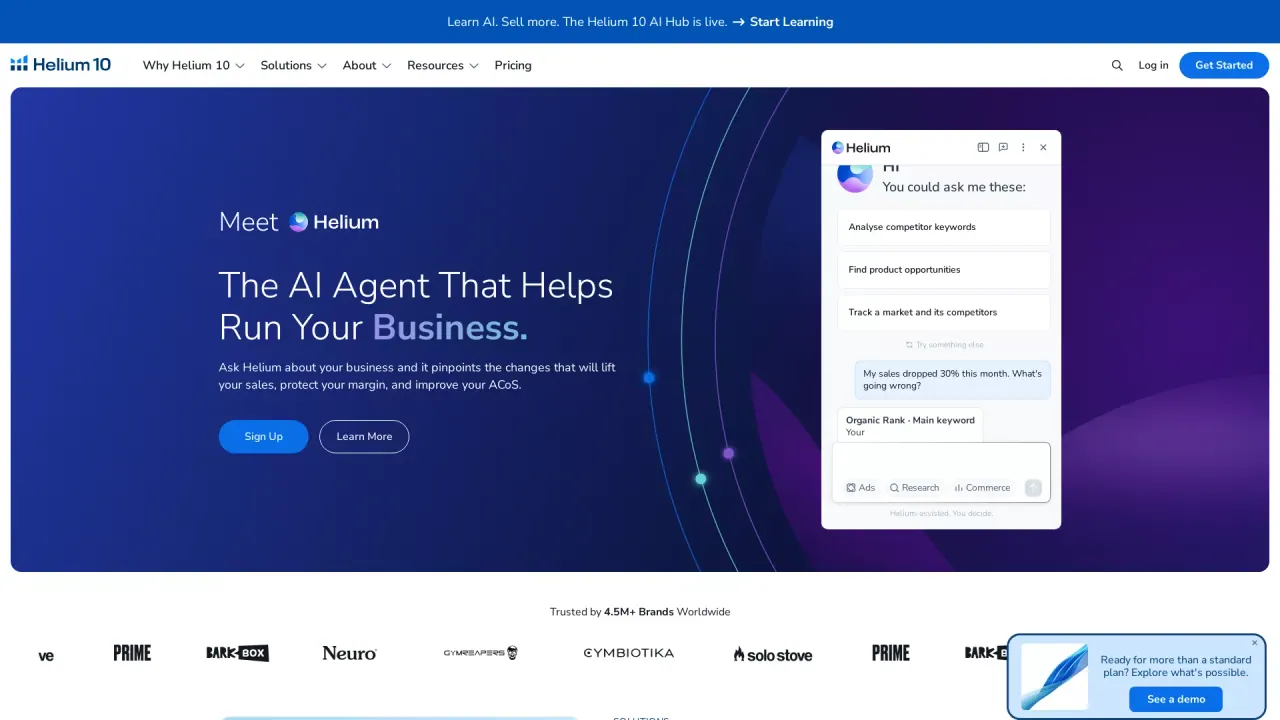Click the Try something else refresh icon
This screenshot has width=1280, height=720.
(x=909, y=345)
